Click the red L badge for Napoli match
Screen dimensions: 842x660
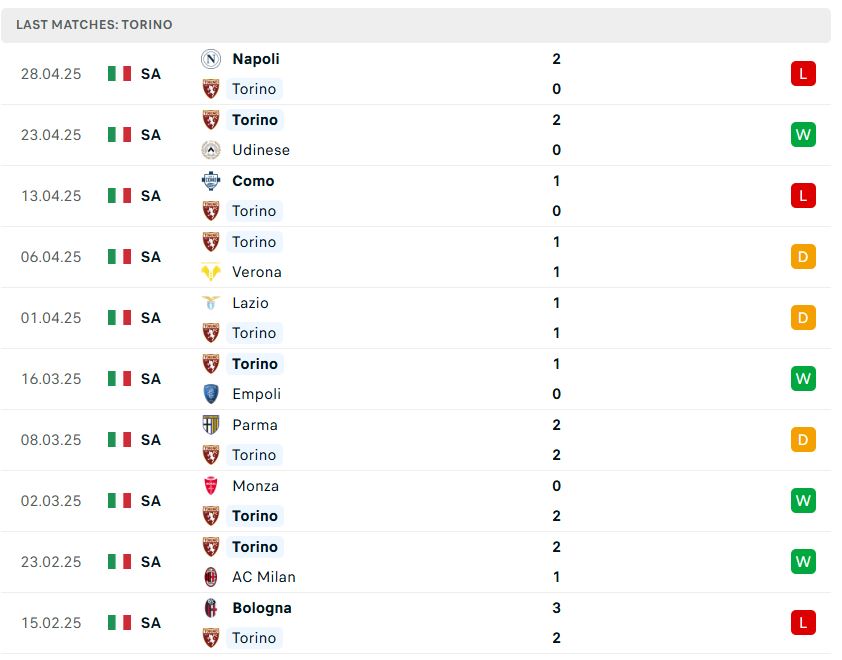(x=803, y=74)
